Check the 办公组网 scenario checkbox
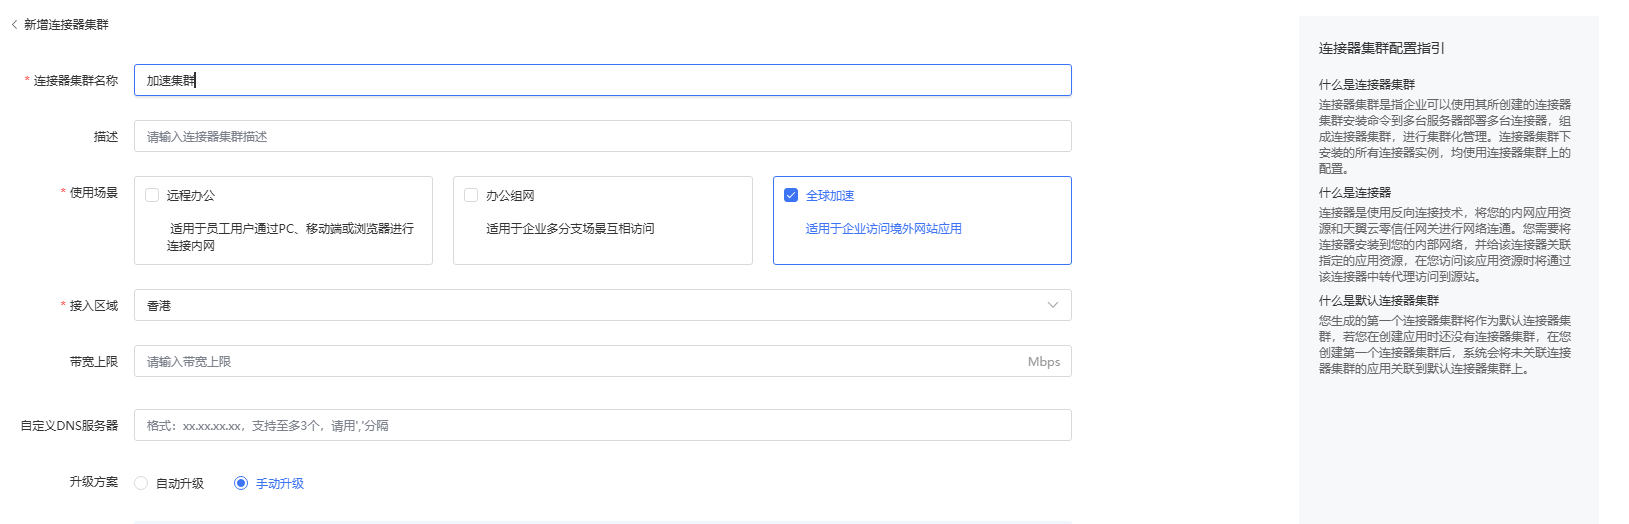Viewport: 1629px width, 524px height. pos(471,195)
